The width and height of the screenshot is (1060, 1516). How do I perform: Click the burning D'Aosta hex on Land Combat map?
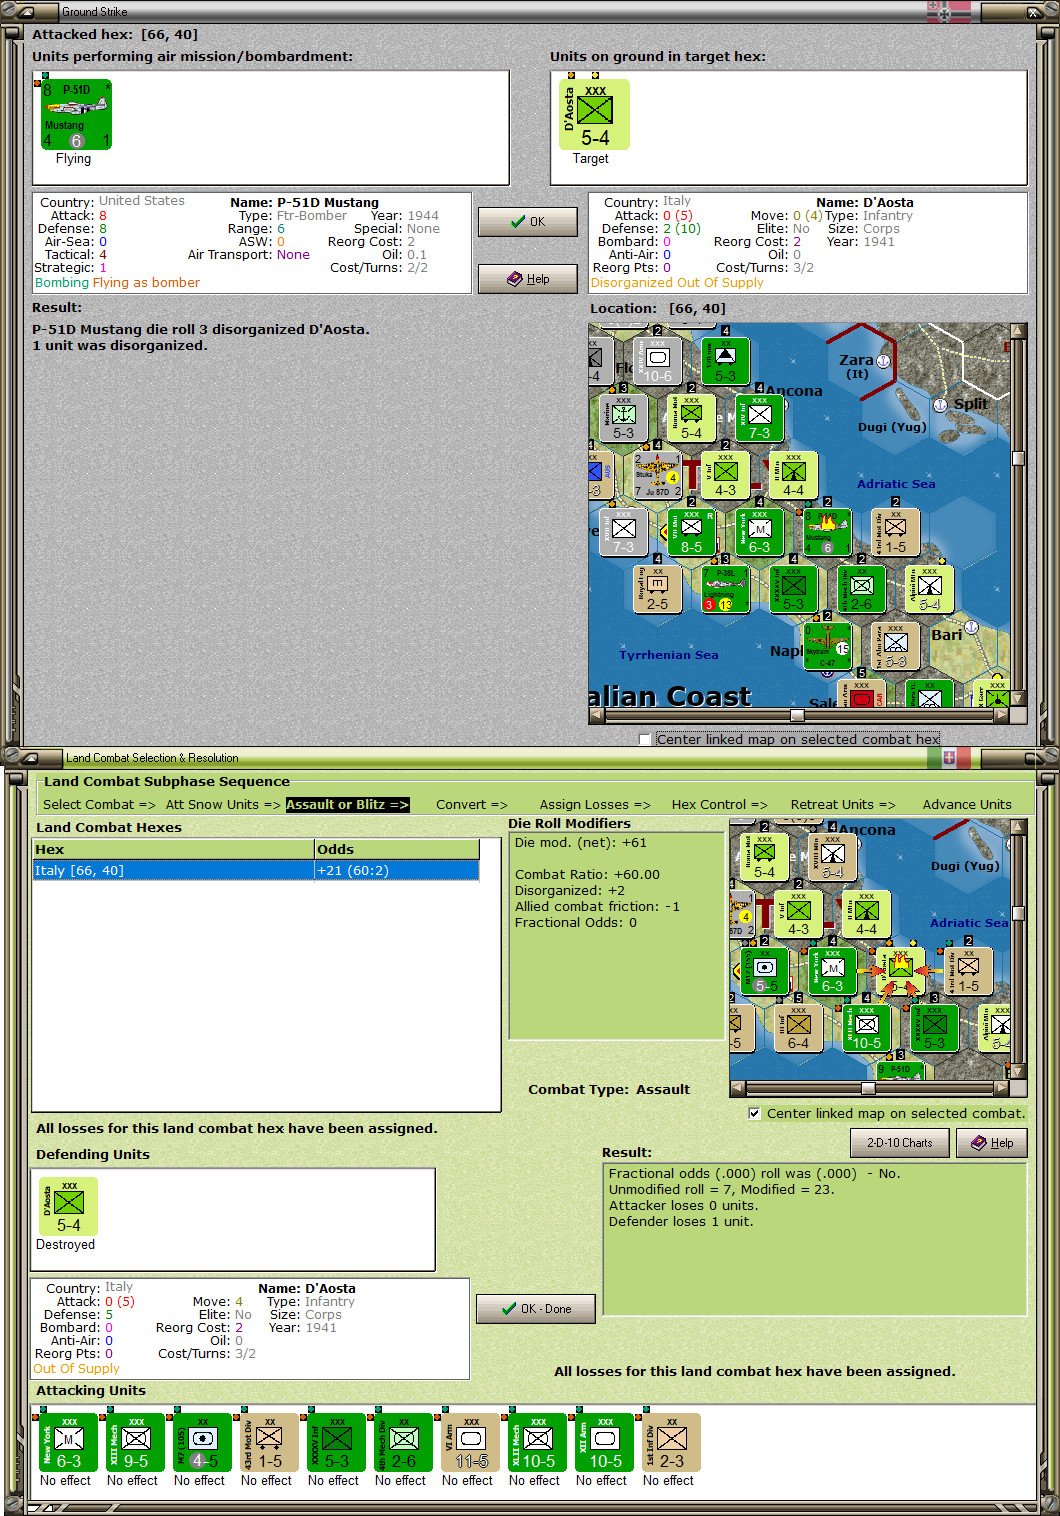[x=899, y=972]
